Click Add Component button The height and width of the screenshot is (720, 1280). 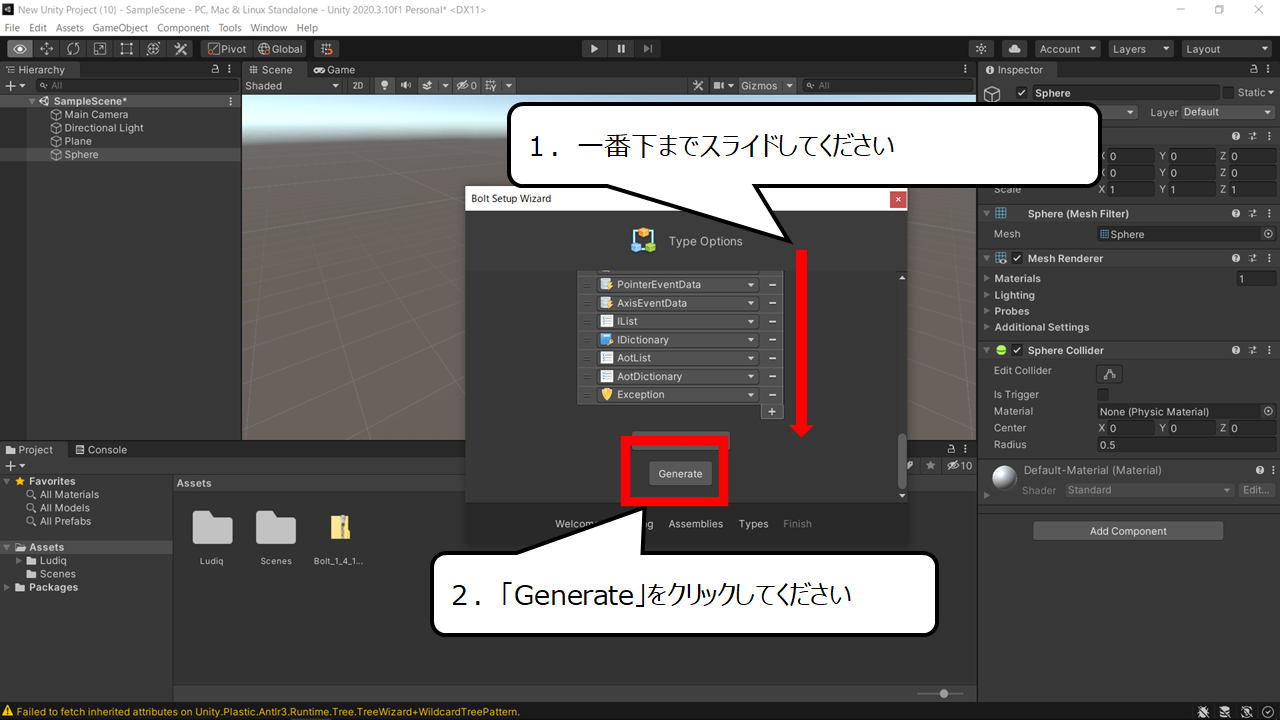pyautogui.click(x=1128, y=531)
